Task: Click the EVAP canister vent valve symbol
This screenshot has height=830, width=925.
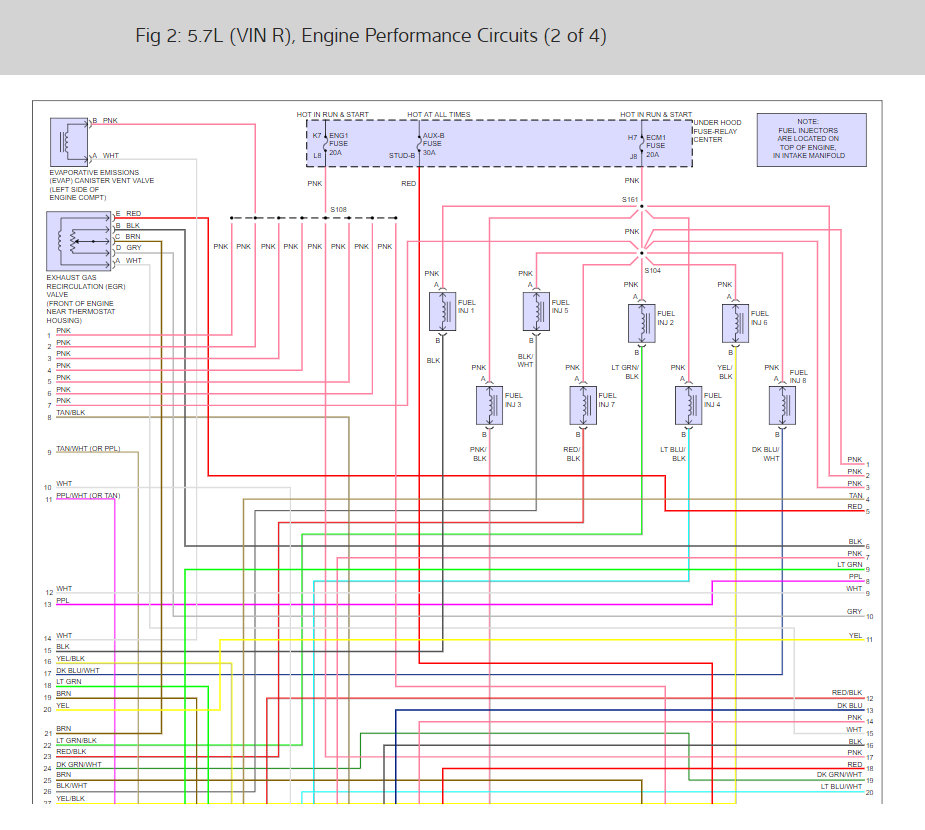Action: [69, 142]
